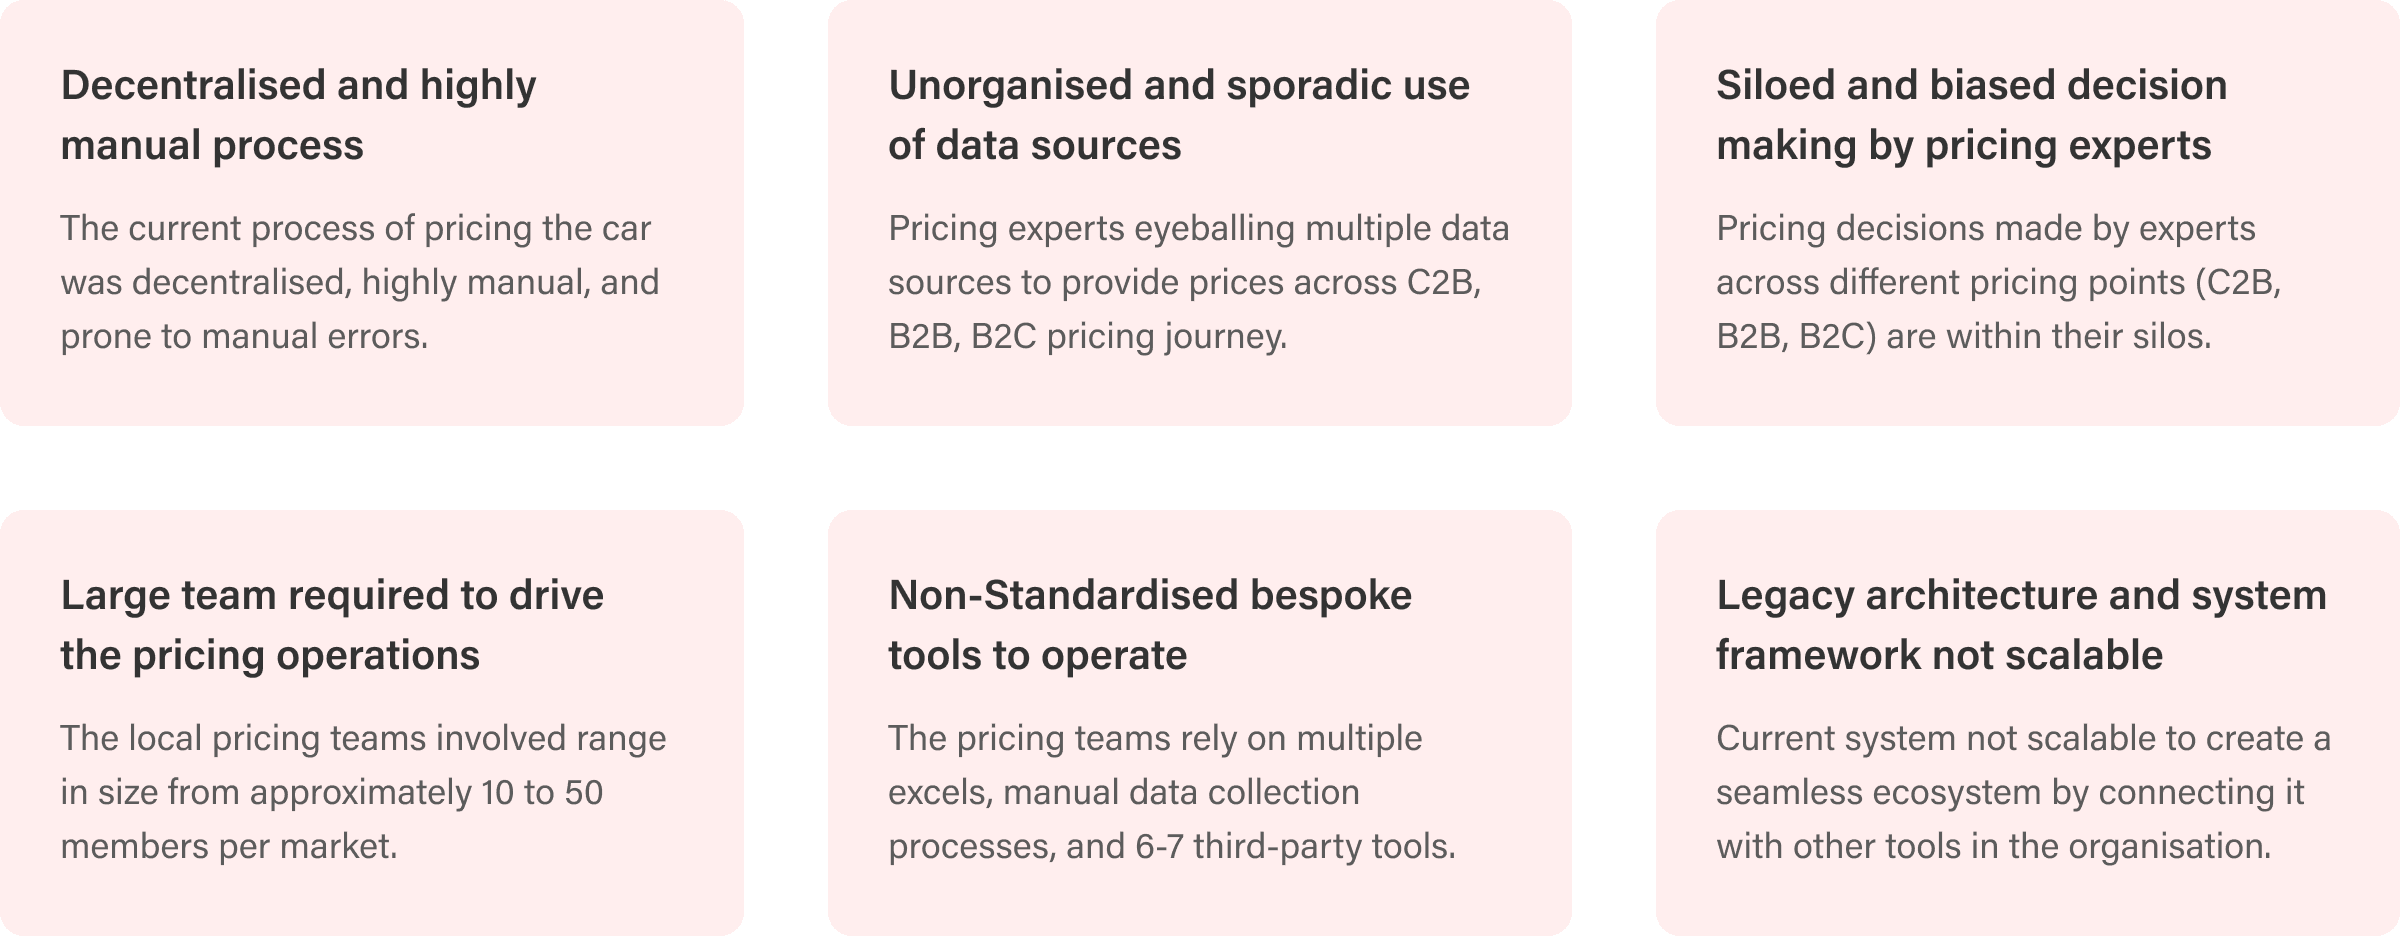Select 'Legacy architecture and system framework' heading
This screenshot has height=936, width=2400.
tap(2022, 625)
